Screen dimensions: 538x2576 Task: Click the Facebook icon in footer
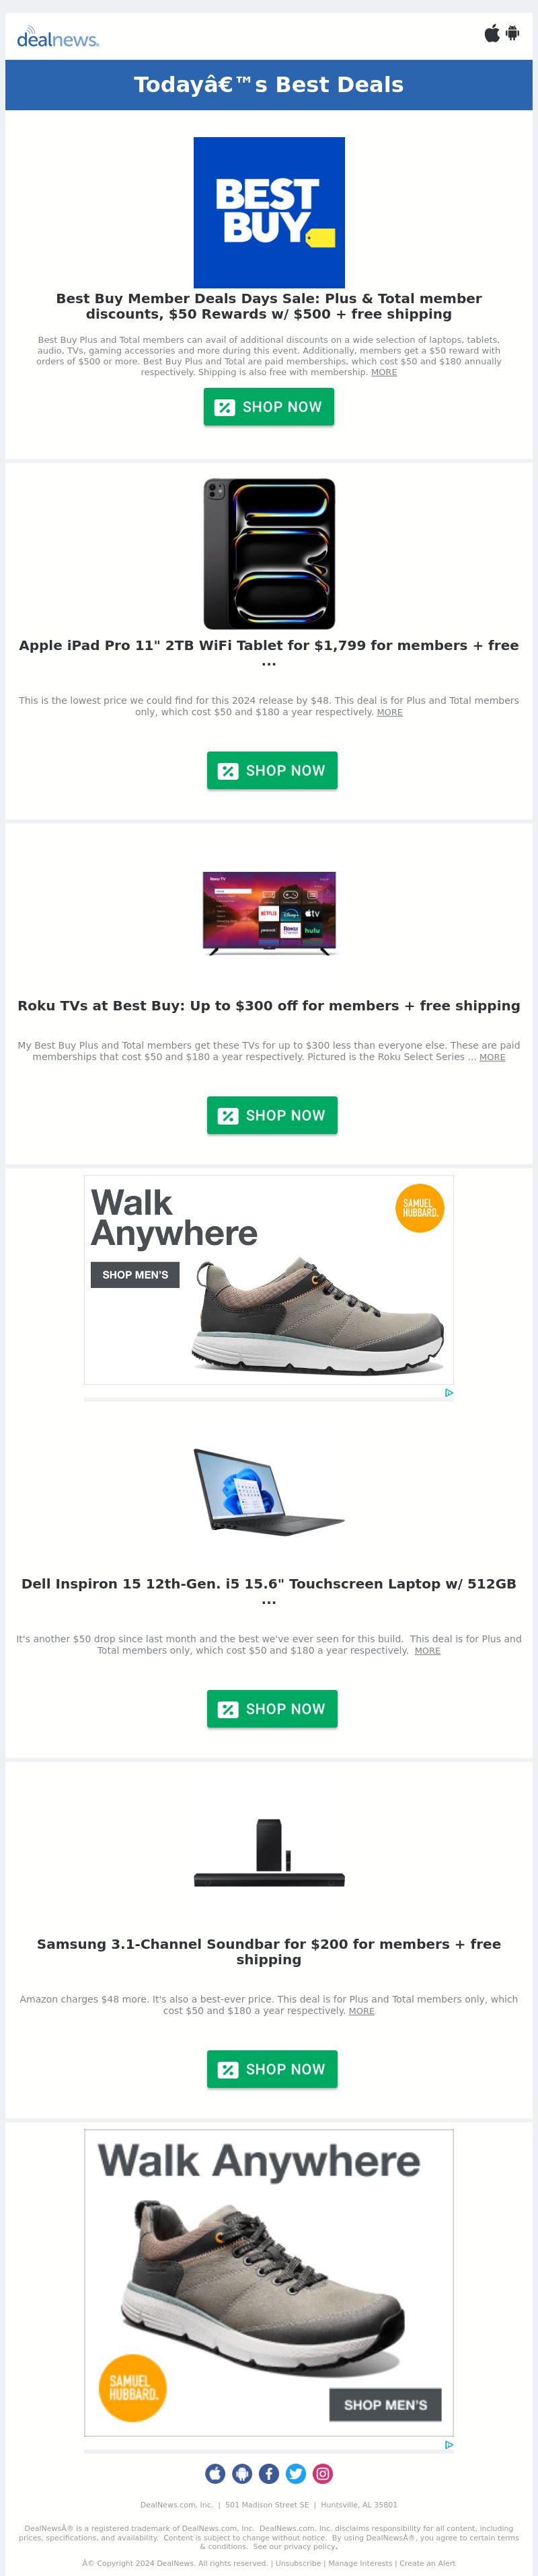269,2473
